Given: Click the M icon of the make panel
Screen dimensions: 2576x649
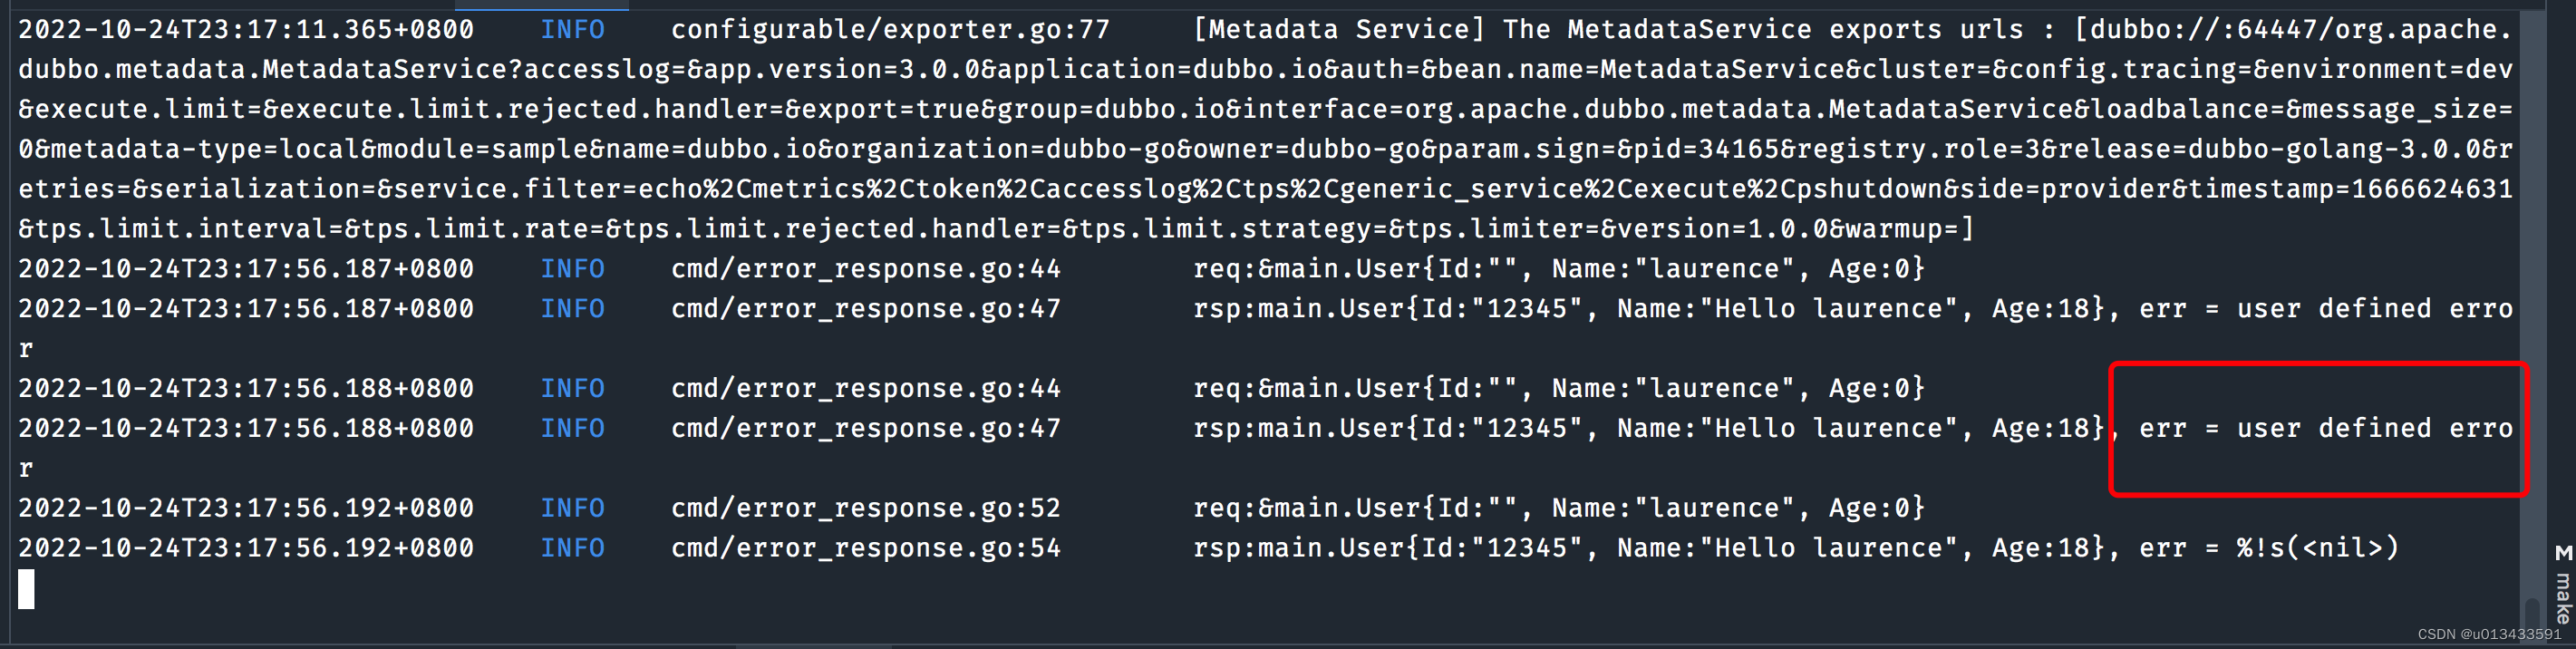Looking at the screenshot, I should pyautogui.click(x=2563, y=553).
